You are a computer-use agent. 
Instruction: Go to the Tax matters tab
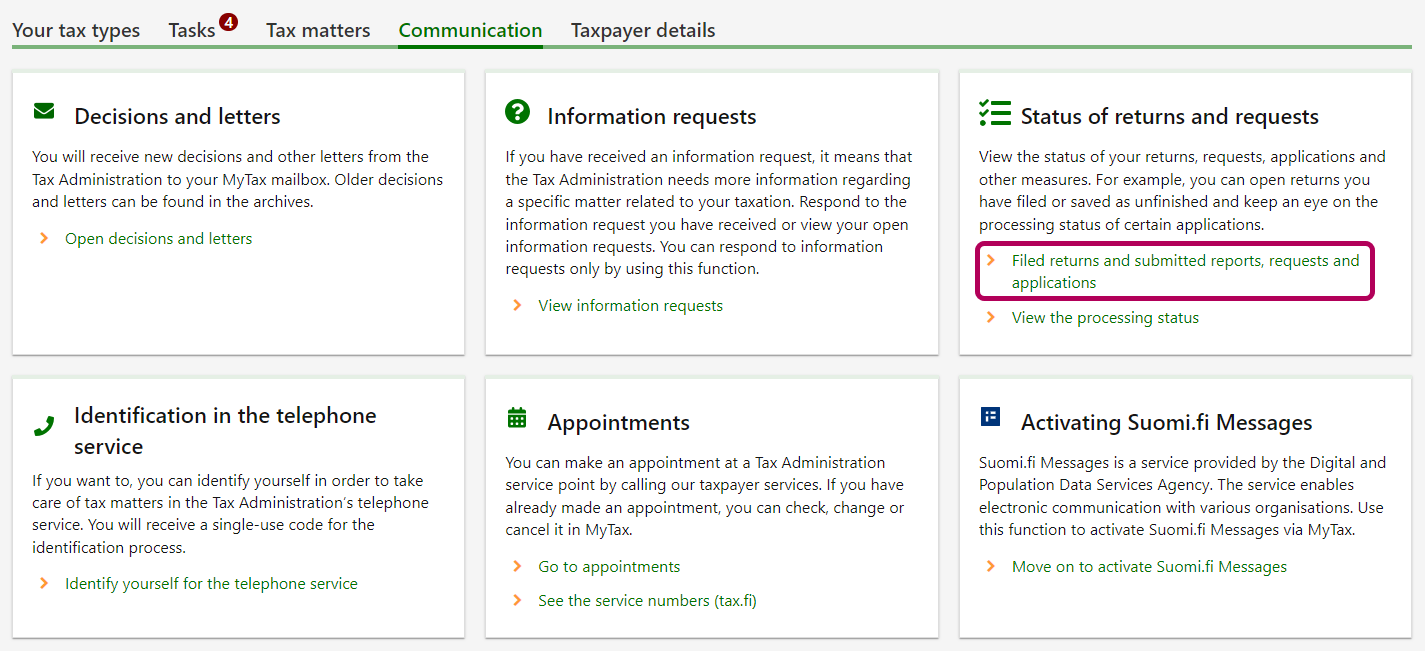(x=318, y=30)
